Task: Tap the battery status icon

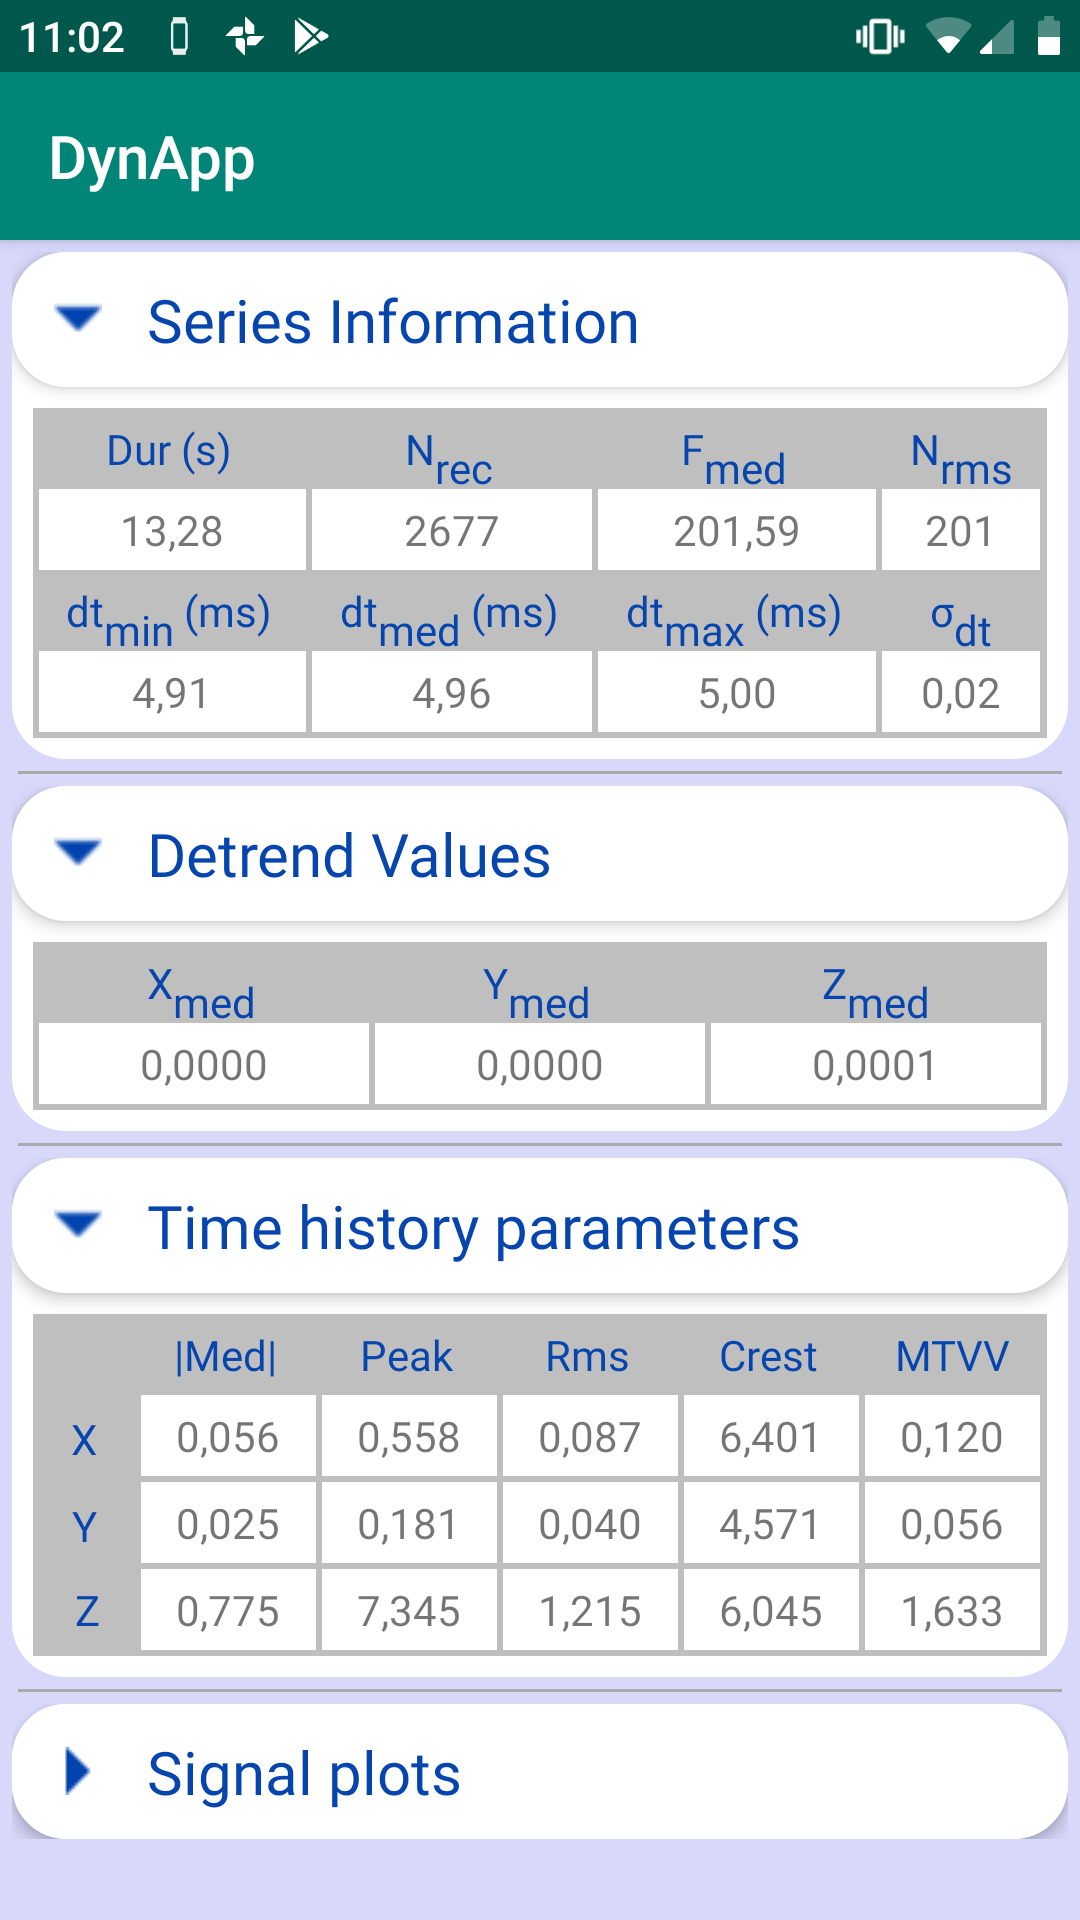Action: (x=1048, y=36)
